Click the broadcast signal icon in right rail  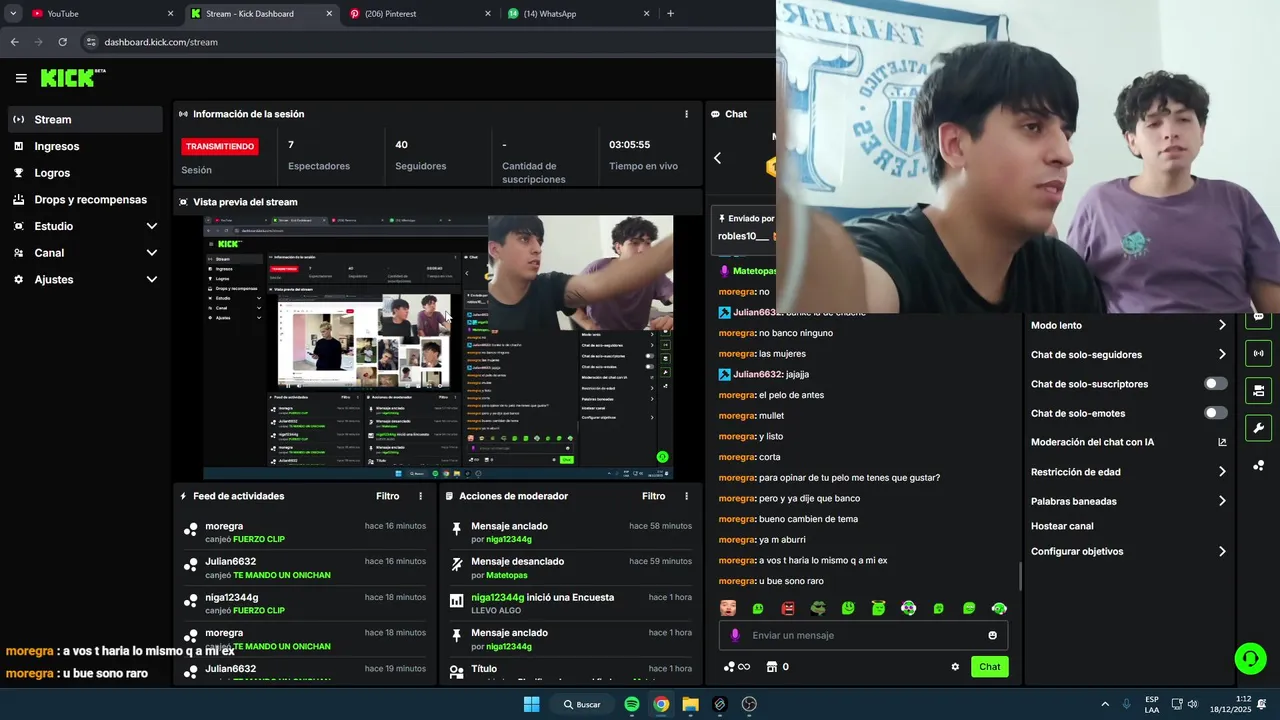[1258, 353]
